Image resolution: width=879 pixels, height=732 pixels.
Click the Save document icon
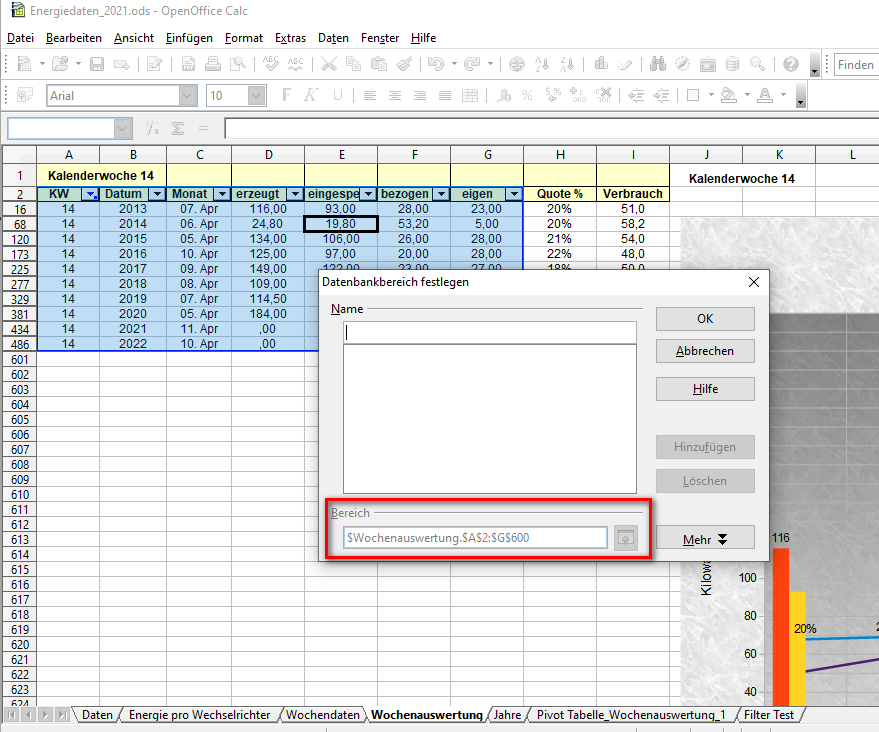coord(97,64)
